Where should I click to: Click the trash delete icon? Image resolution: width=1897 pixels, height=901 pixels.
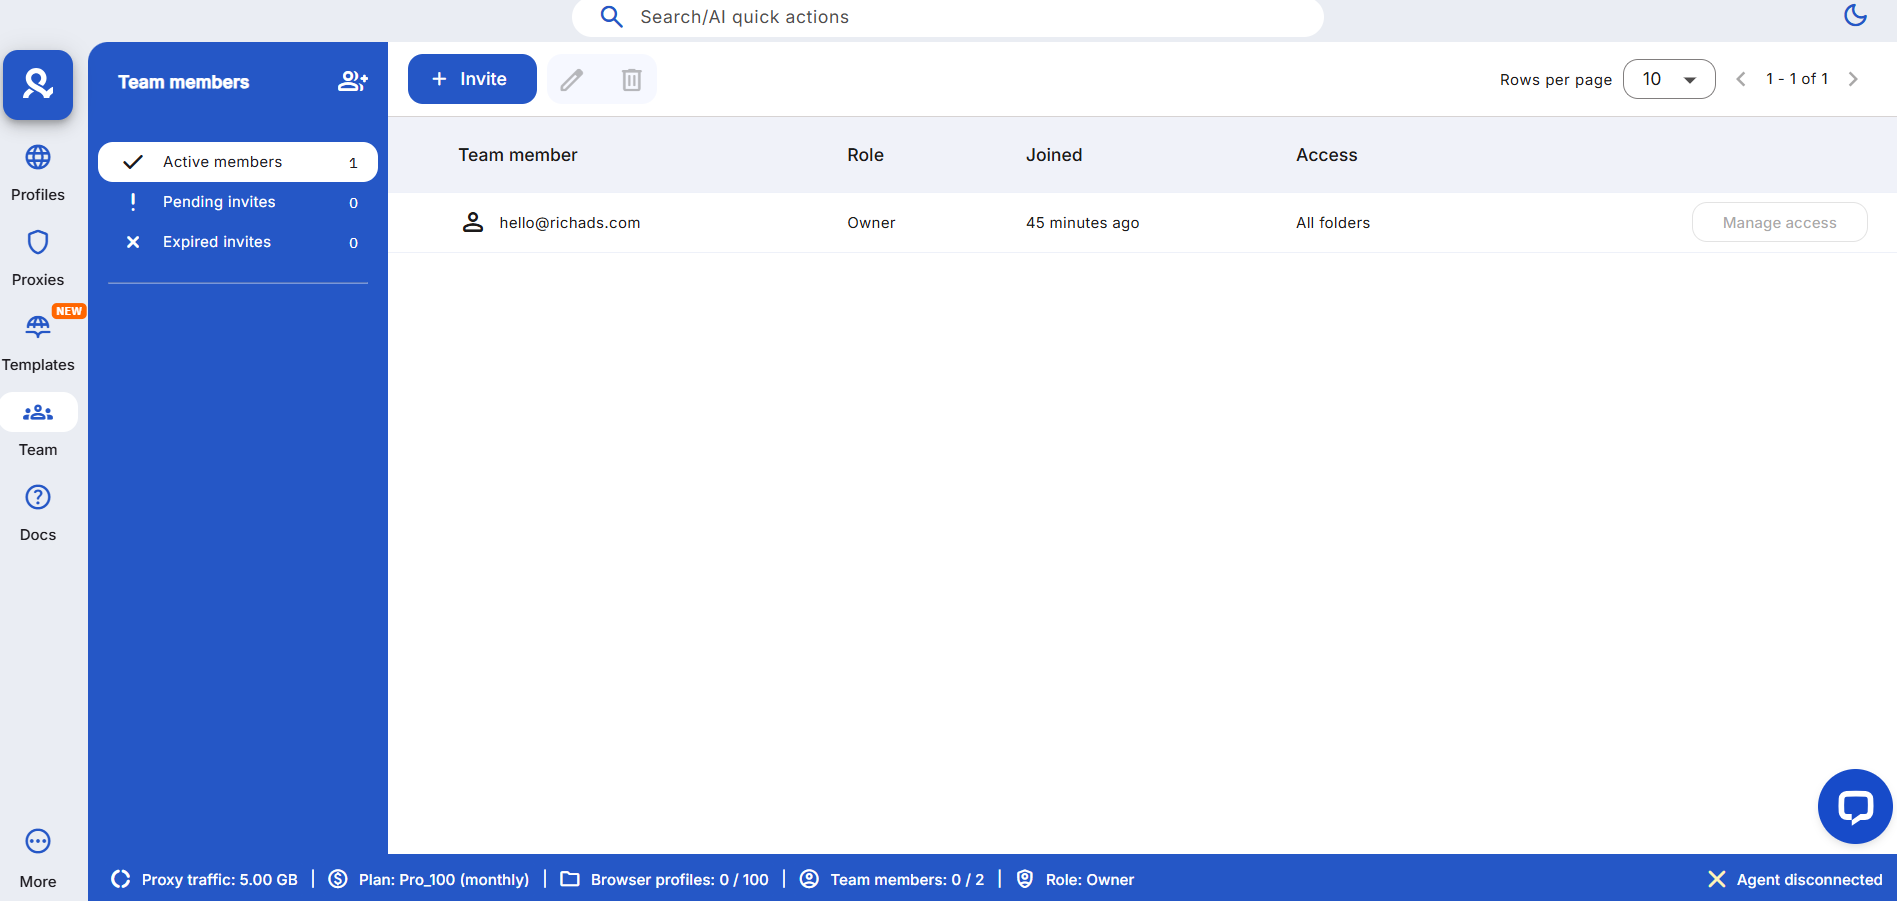click(632, 80)
